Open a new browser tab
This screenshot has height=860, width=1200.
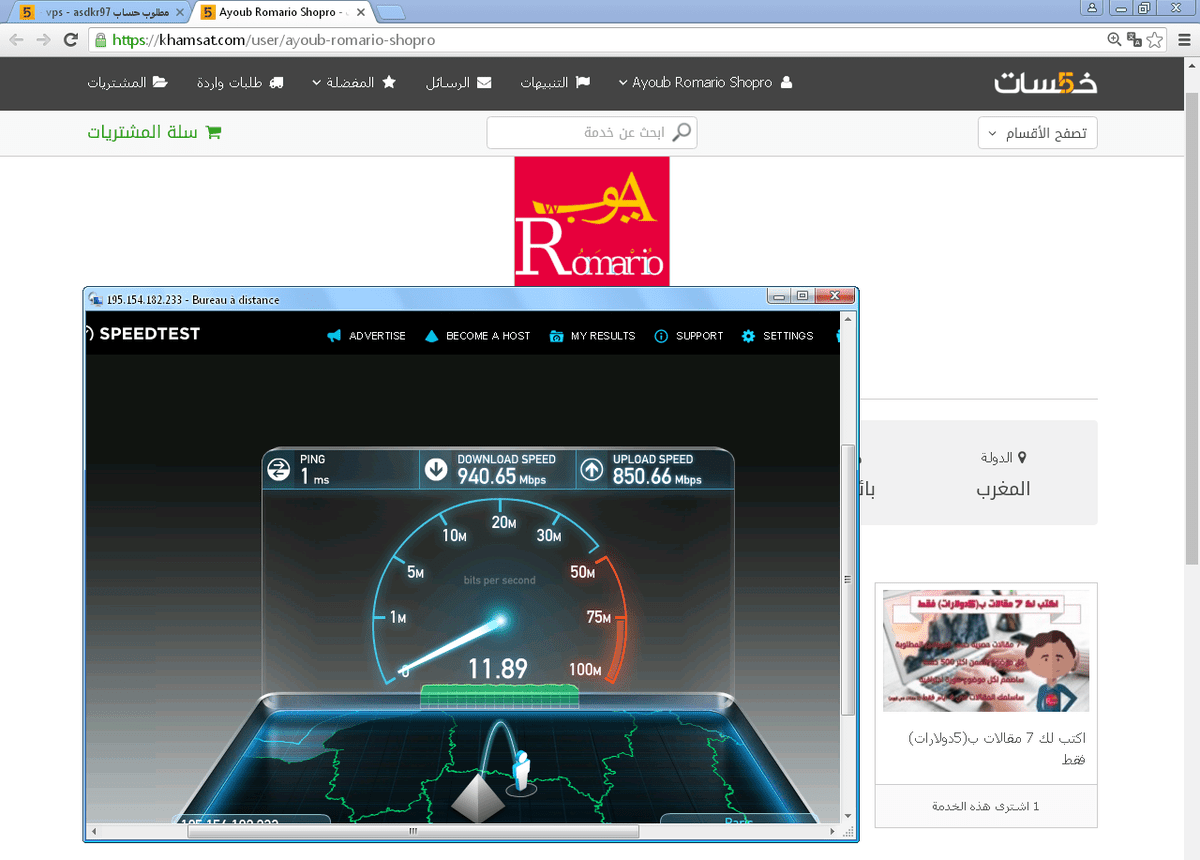tap(391, 13)
